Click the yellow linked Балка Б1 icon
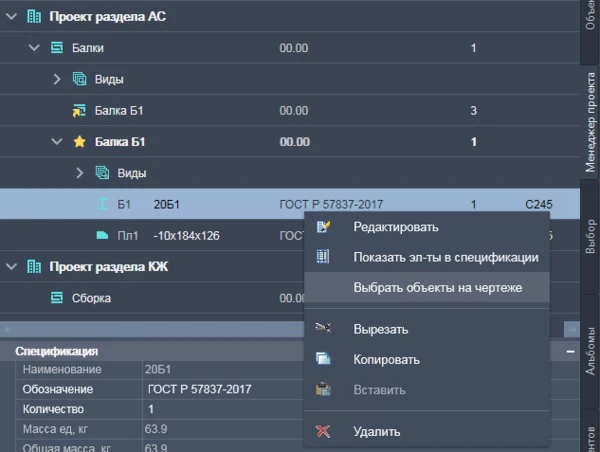Image resolution: width=600 pixels, height=452 pixels. pyautogui.click(x=80, y=110)
